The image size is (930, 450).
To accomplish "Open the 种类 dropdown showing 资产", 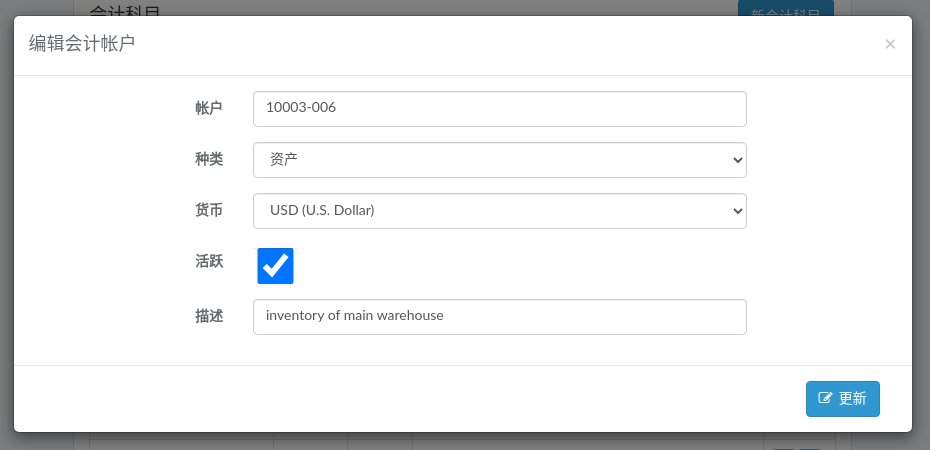I will [x=499, y=160].
